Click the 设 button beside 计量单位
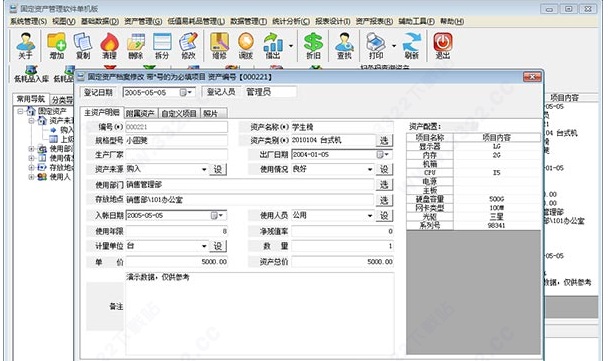The image size is (610, 361). [218, 246]
